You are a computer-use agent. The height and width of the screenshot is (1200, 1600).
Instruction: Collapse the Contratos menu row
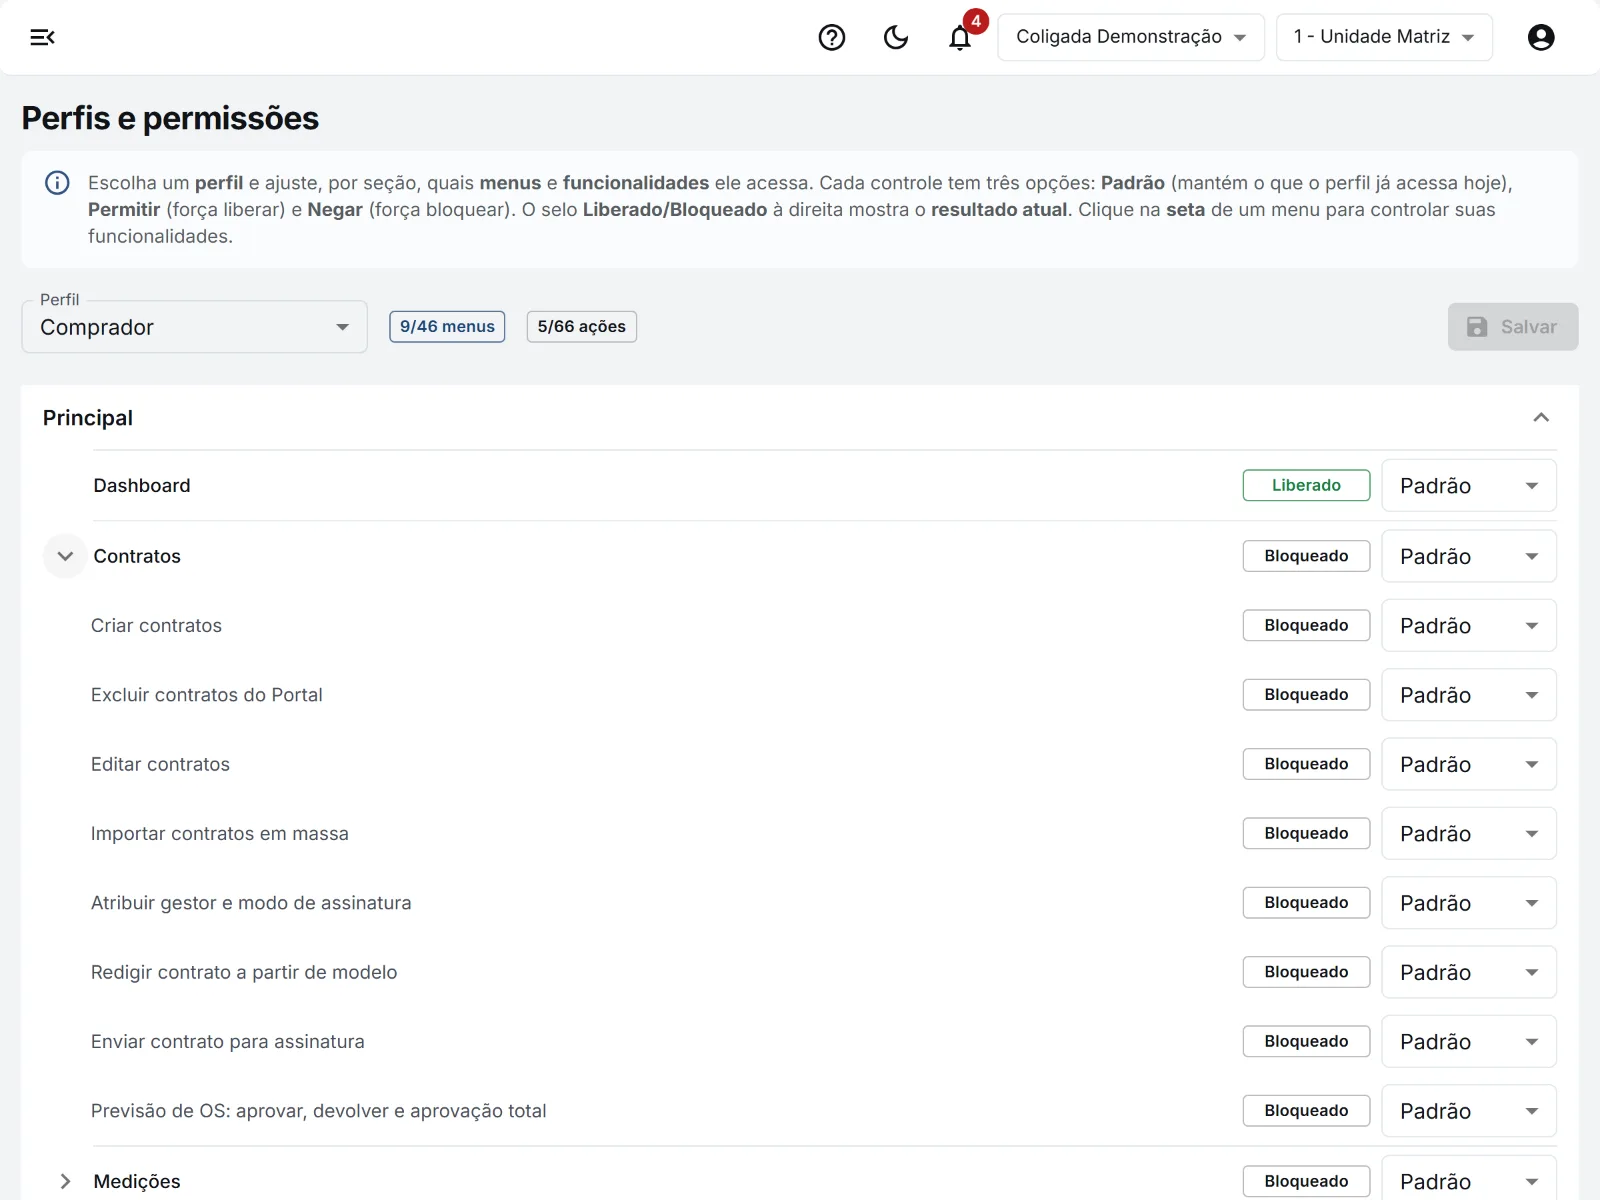[65, 556]
